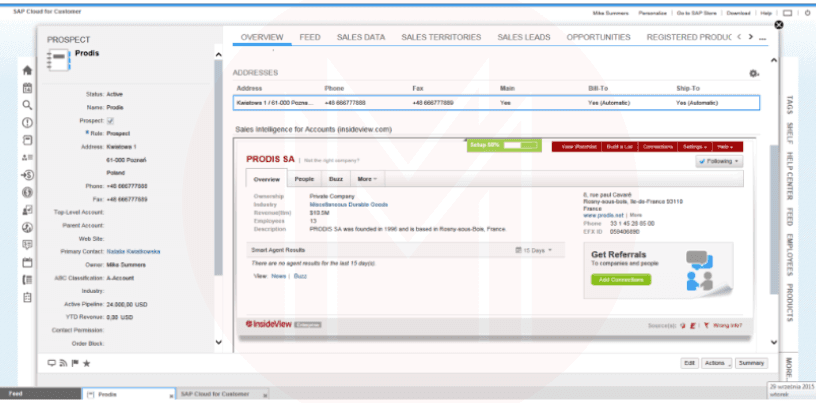The width and height of the screenshot is (821, 403).
Task: Open the Opportunities tab
Action: pyautogui.click(x=597, y=37)
